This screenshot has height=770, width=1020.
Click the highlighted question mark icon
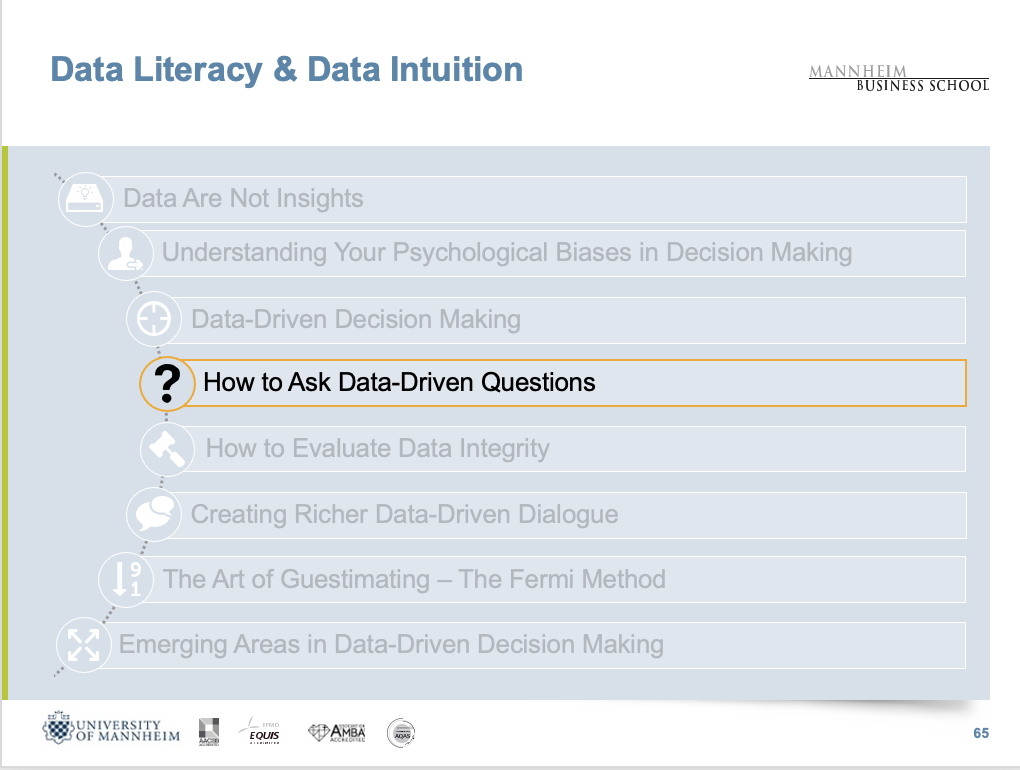coord(168,384)
